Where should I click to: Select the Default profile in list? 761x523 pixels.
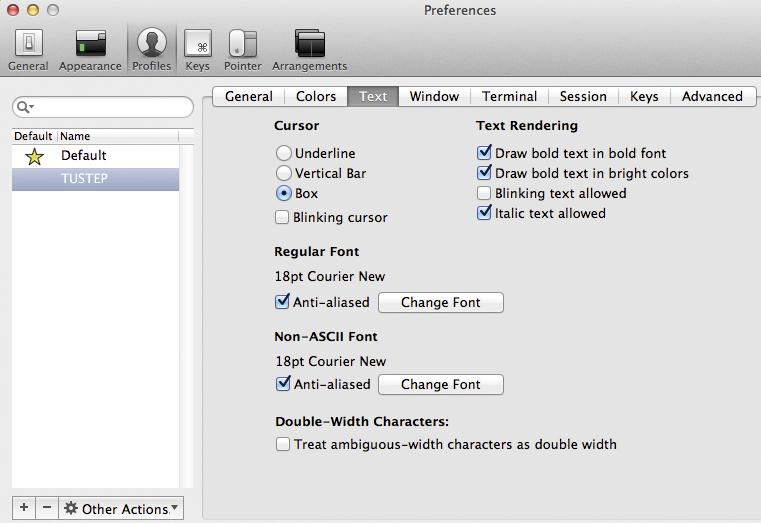click(x=84, y=156)
